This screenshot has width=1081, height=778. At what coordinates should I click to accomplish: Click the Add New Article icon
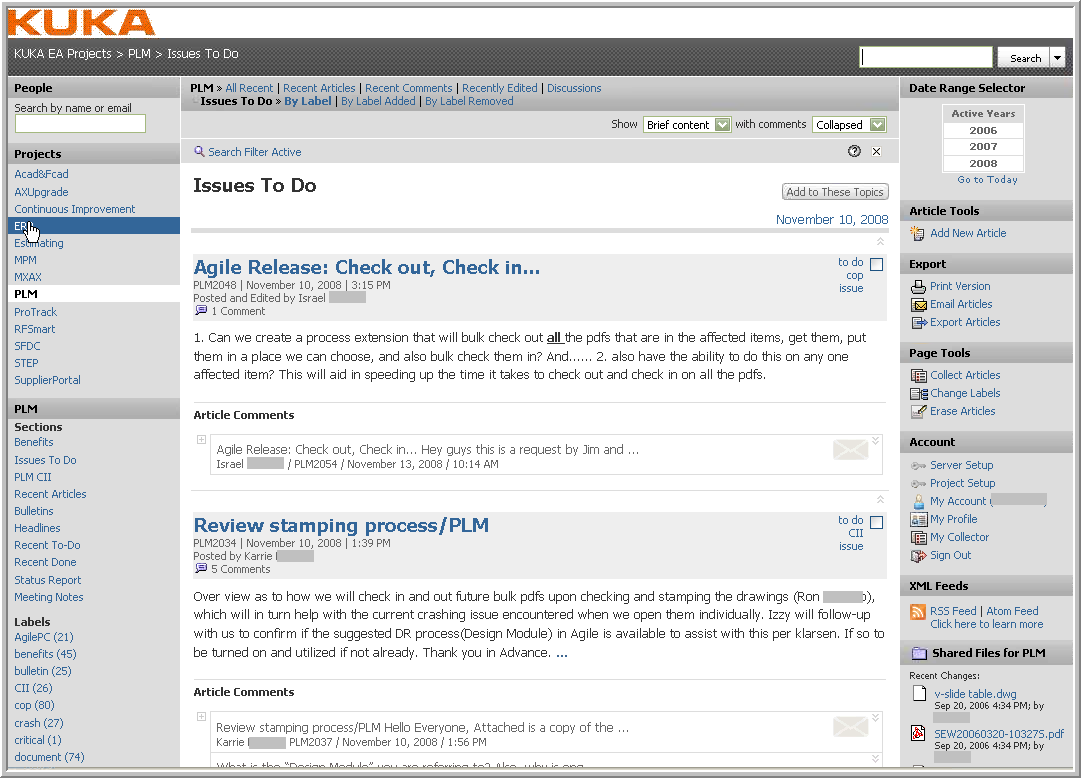(x=918, y=233)
